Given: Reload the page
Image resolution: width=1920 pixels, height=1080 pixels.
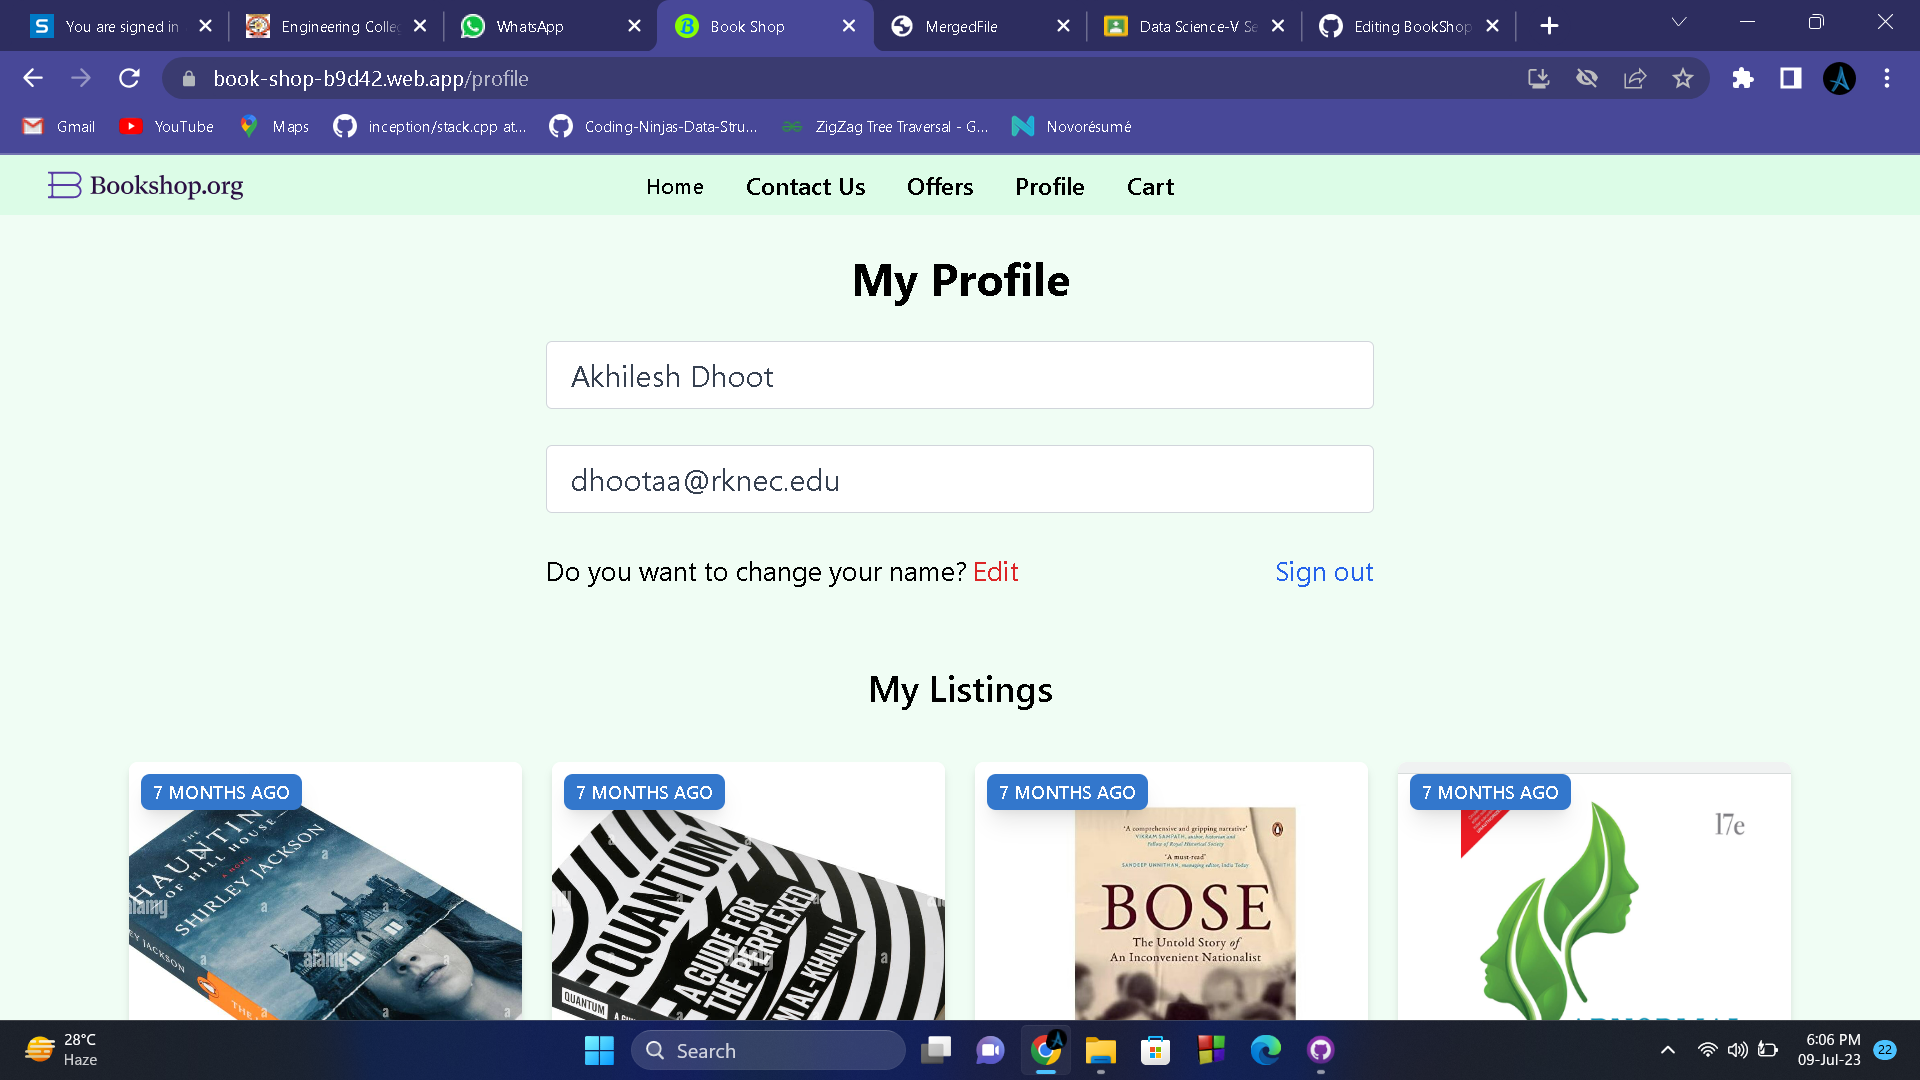Looking at the screenshot, I should point(129,78).
